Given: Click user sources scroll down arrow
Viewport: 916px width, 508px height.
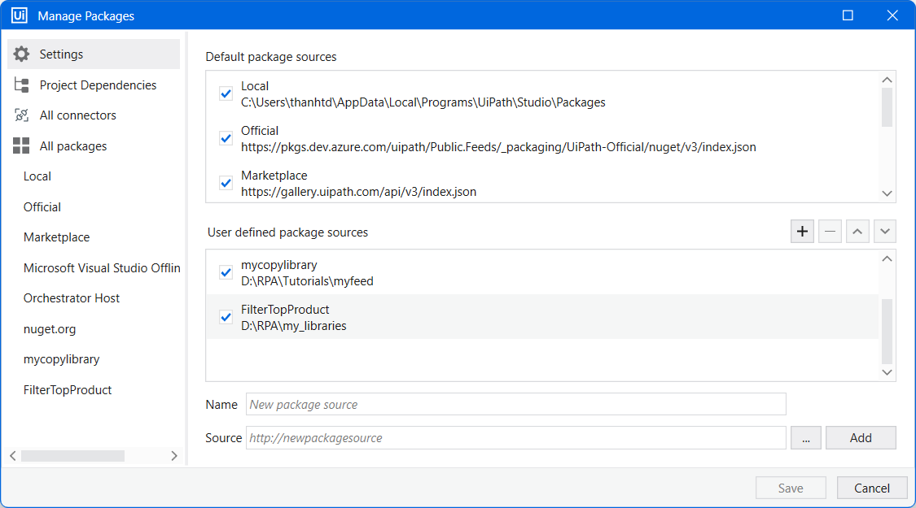Looking at the screenshot, I should [x=887, y=373].
